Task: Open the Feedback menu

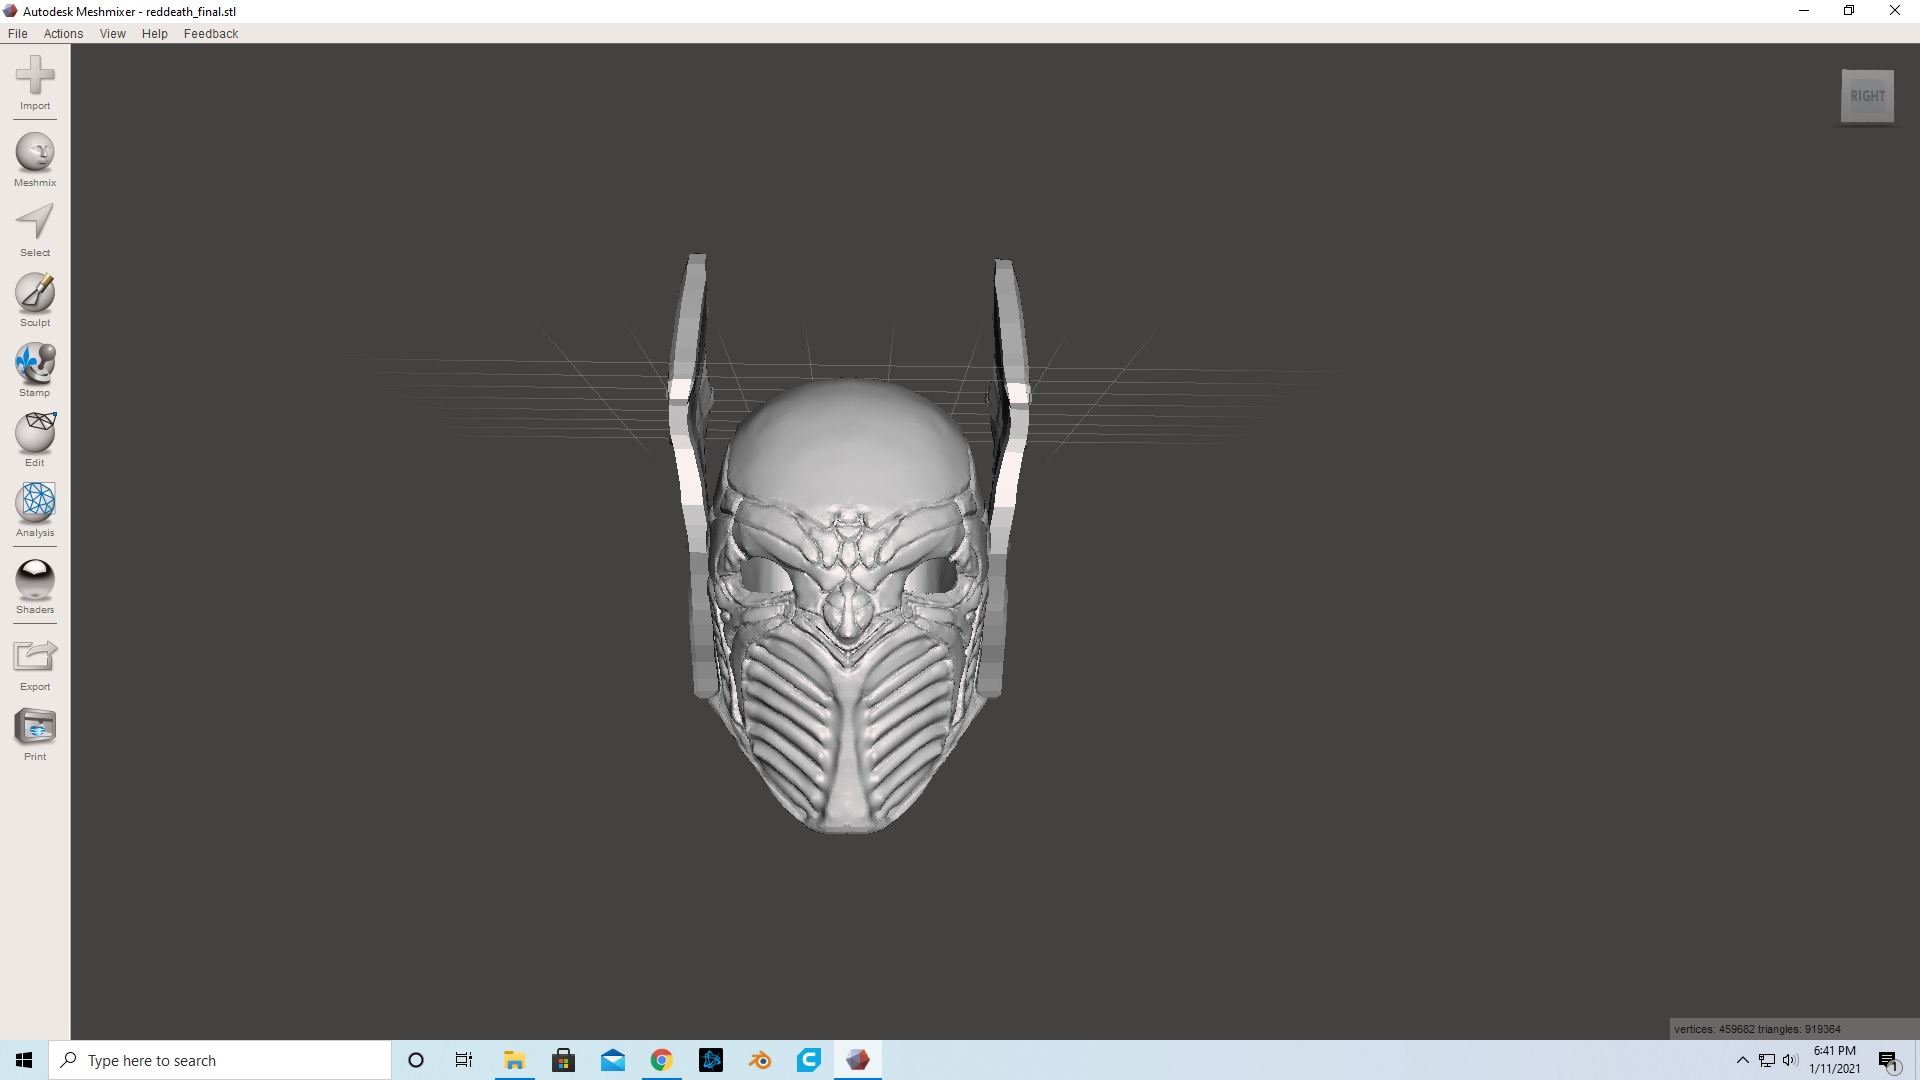Action: click(211, 33)
